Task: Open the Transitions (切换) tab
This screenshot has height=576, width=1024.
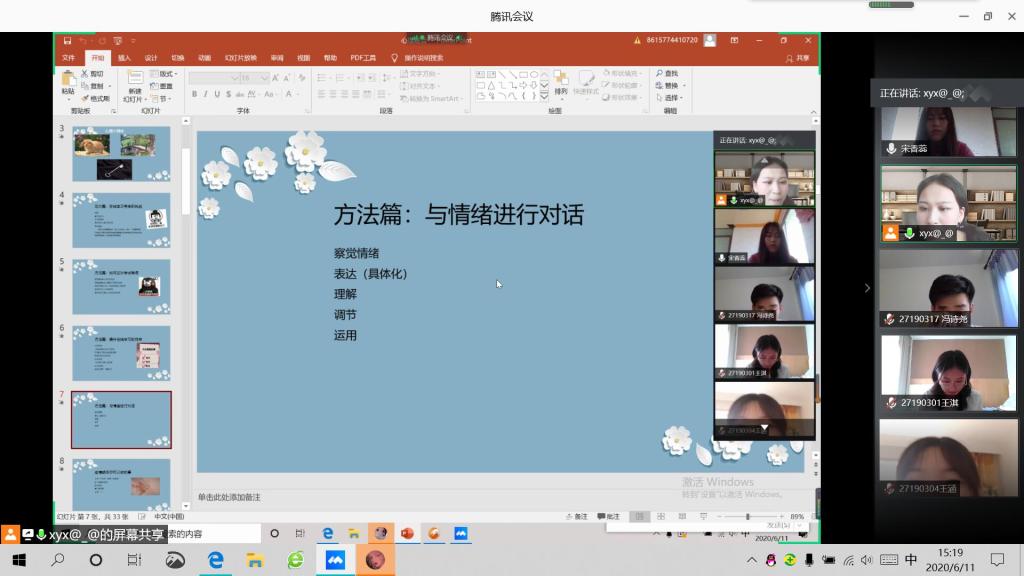Action: [178, 58]
